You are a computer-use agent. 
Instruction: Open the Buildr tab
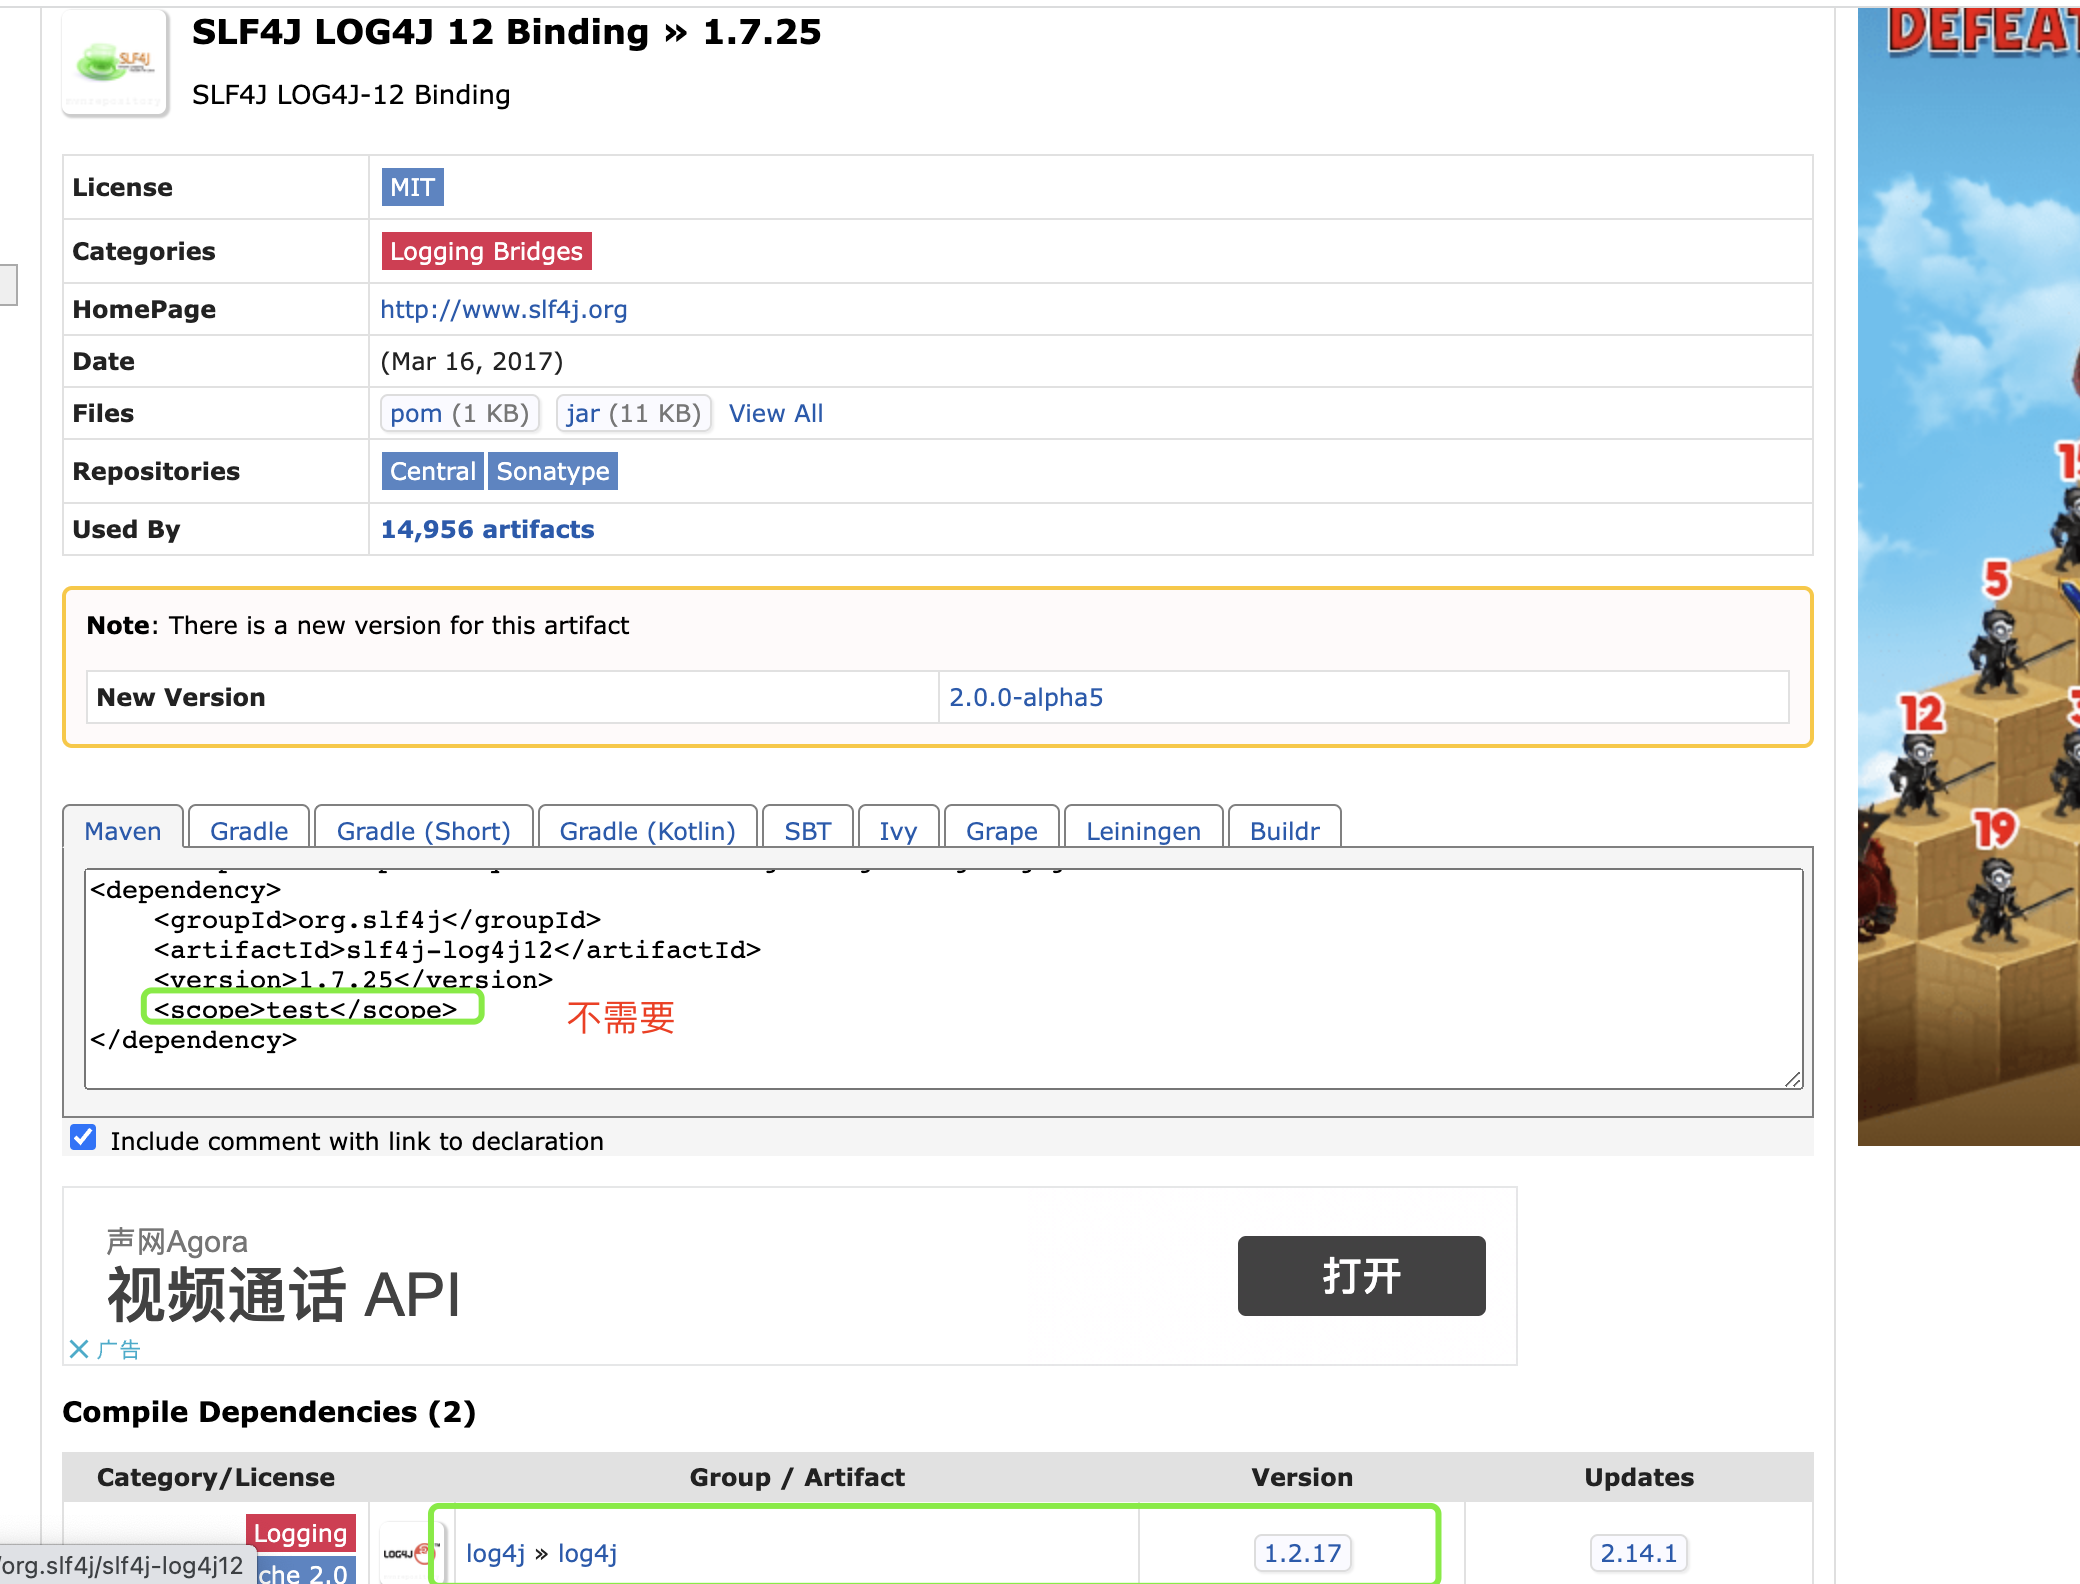[1285, 830]
